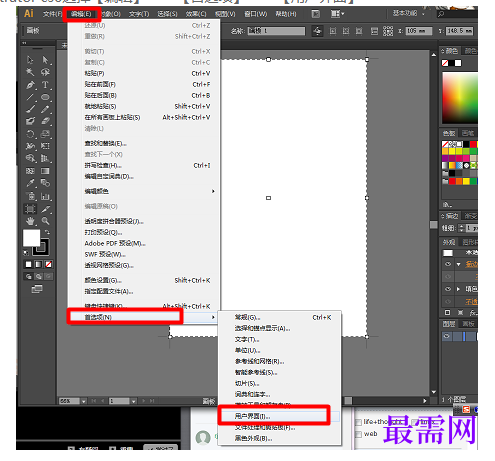The width and height of the screenshot is (495, 461).
Task: Open the artboard number dropdown in status bar
Action: pyautogui.click(x=133, y=401)
